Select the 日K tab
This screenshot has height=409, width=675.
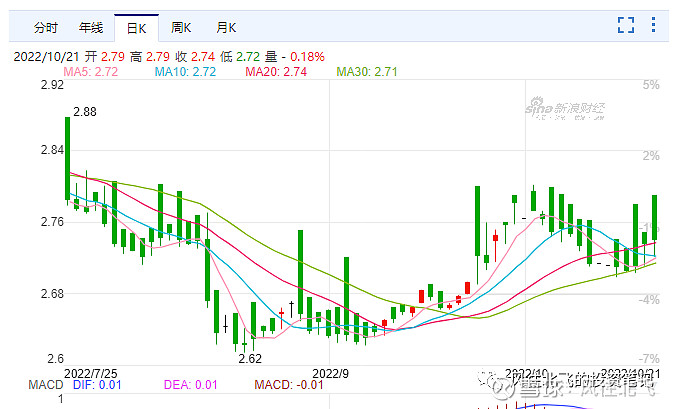(x=136, y=28)
